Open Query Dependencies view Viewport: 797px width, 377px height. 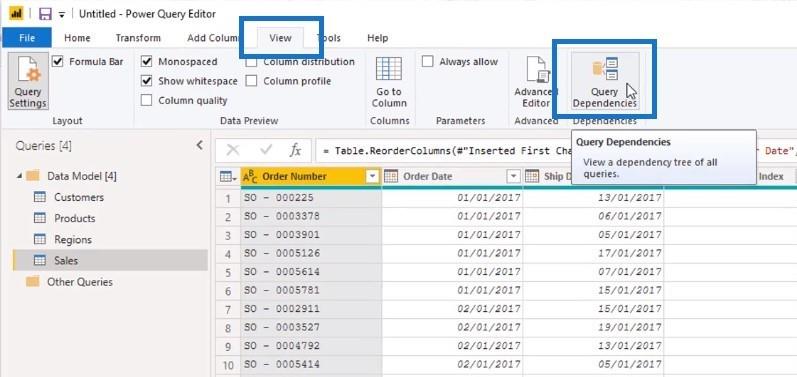[x=604, y=81]
